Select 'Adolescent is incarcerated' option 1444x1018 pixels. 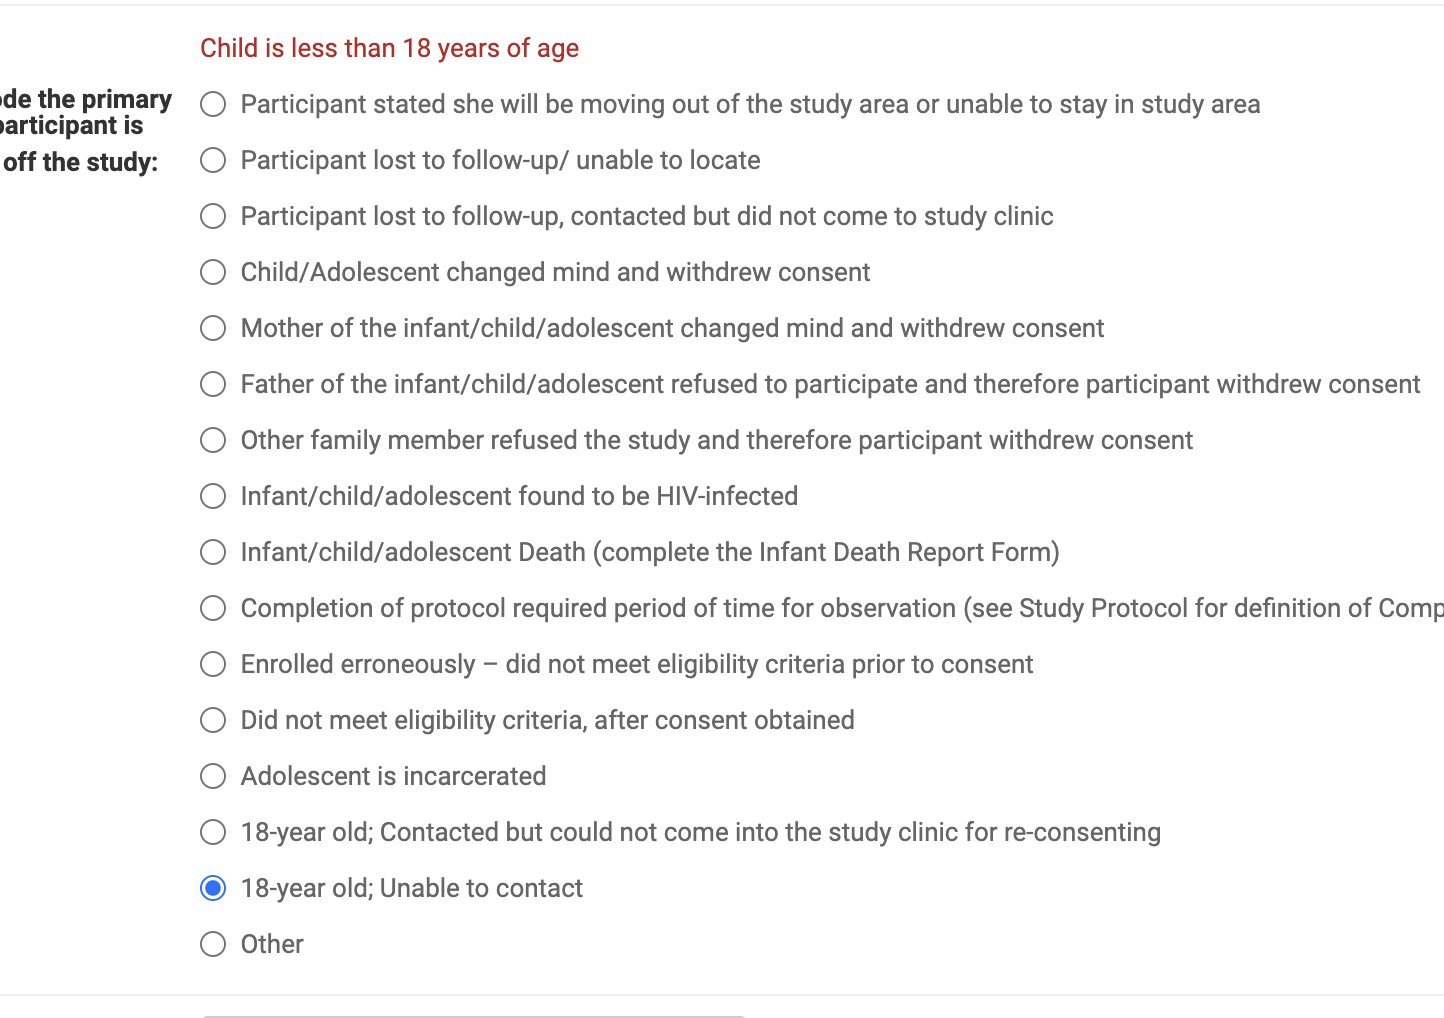[213, 776]
